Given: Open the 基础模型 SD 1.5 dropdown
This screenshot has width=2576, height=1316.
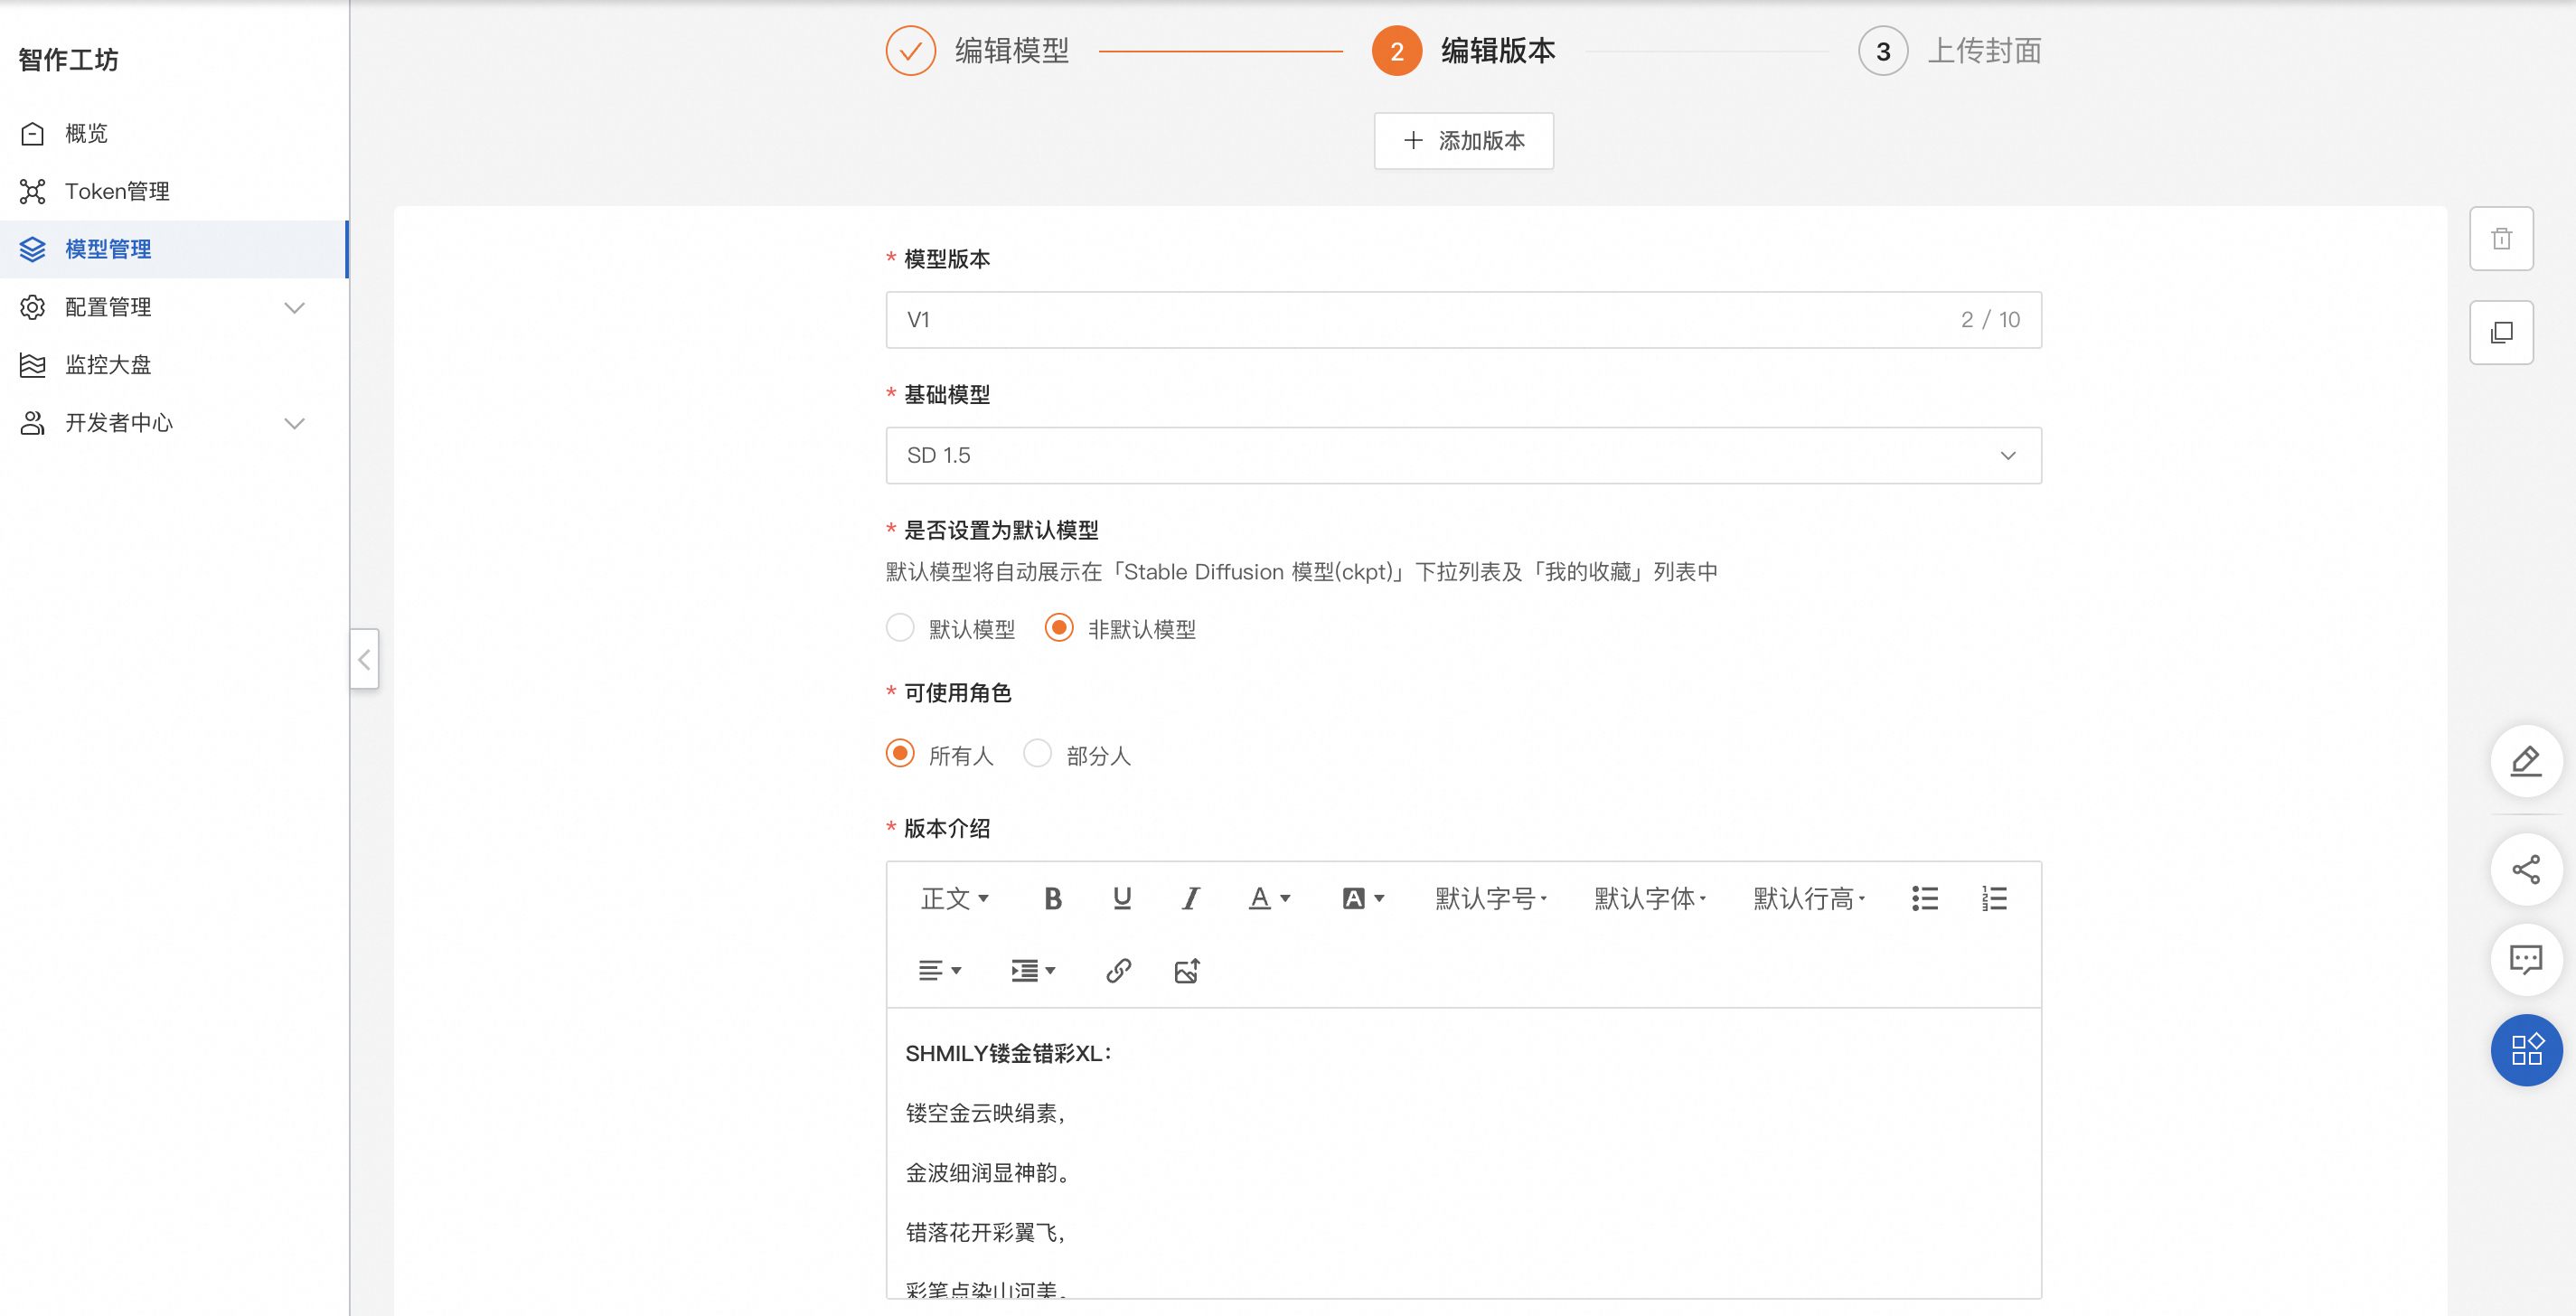Looking at the screenshot, I should [1463, 455].
